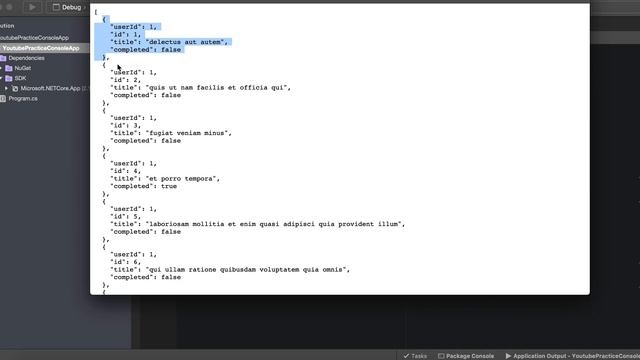Click the Run play button in the toolbar
Viewport: 640px width, 360px height.
(x=32, y=7)
